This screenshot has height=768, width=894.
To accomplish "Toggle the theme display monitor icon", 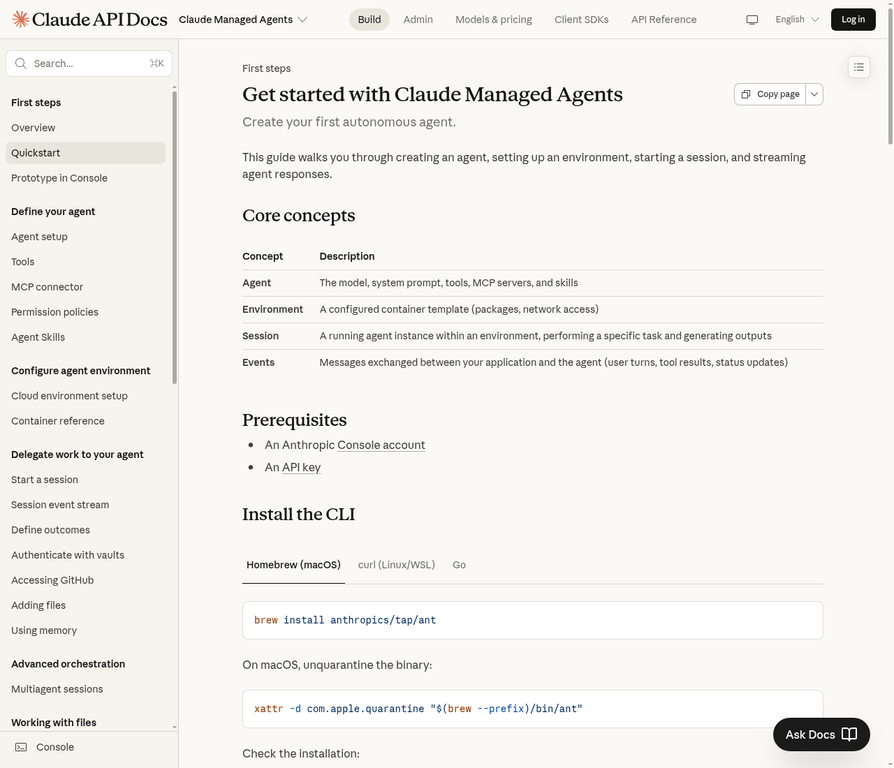I will tap(752, 19).
